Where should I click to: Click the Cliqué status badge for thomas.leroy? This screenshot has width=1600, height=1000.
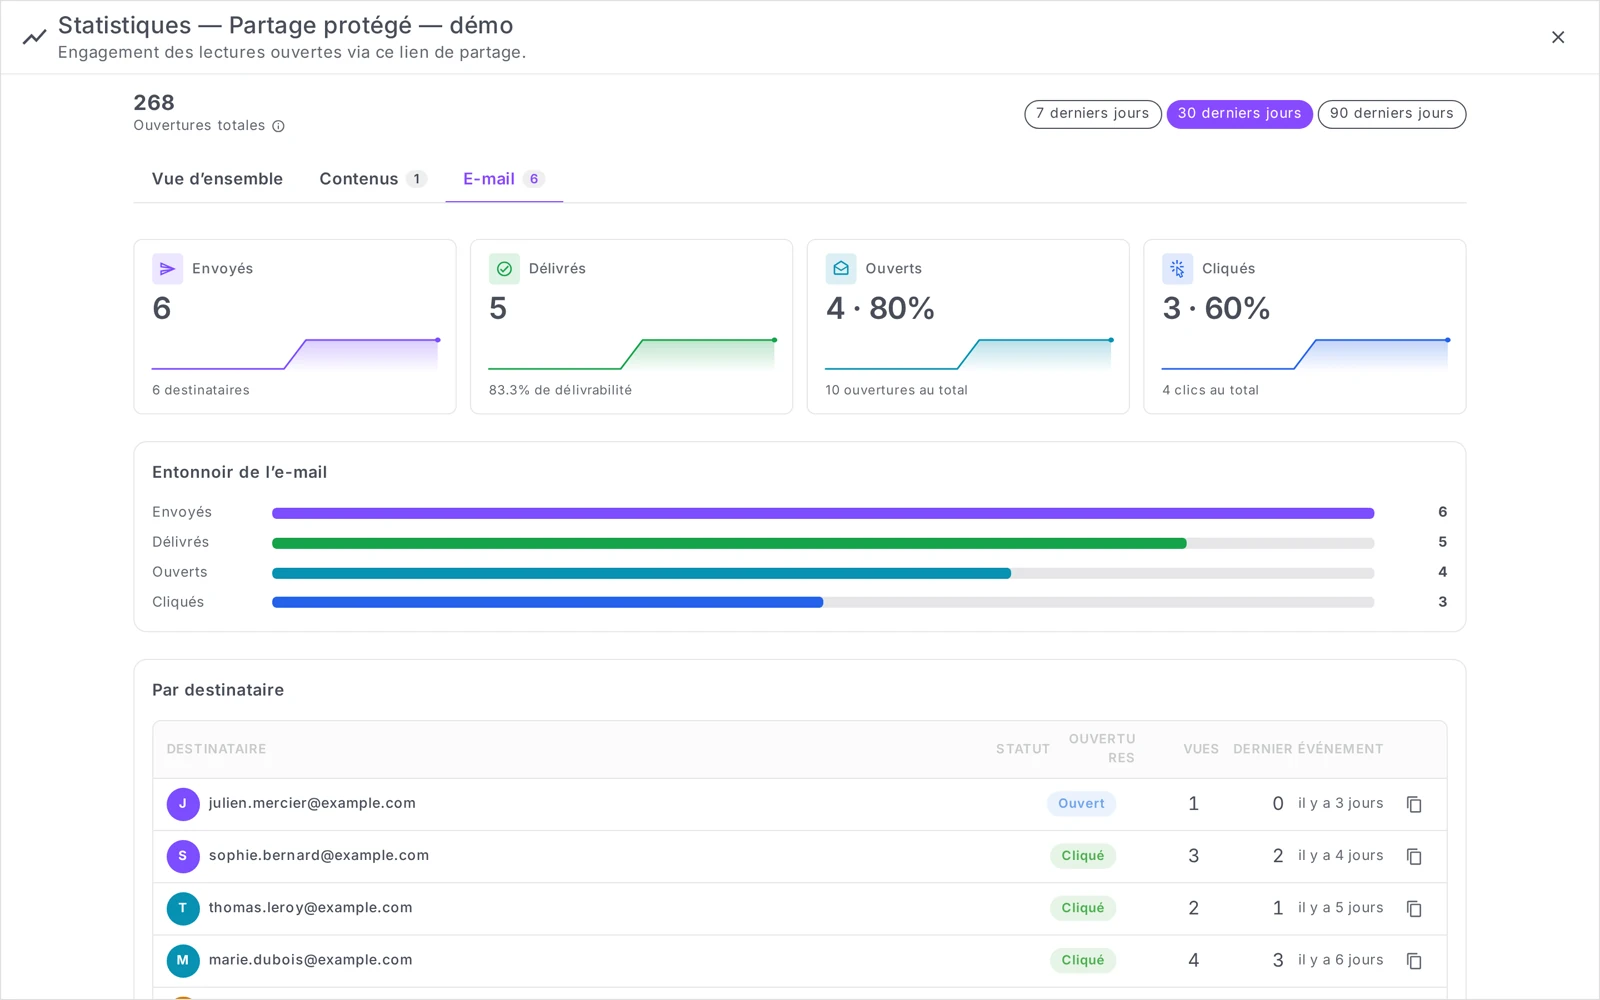1083,908
